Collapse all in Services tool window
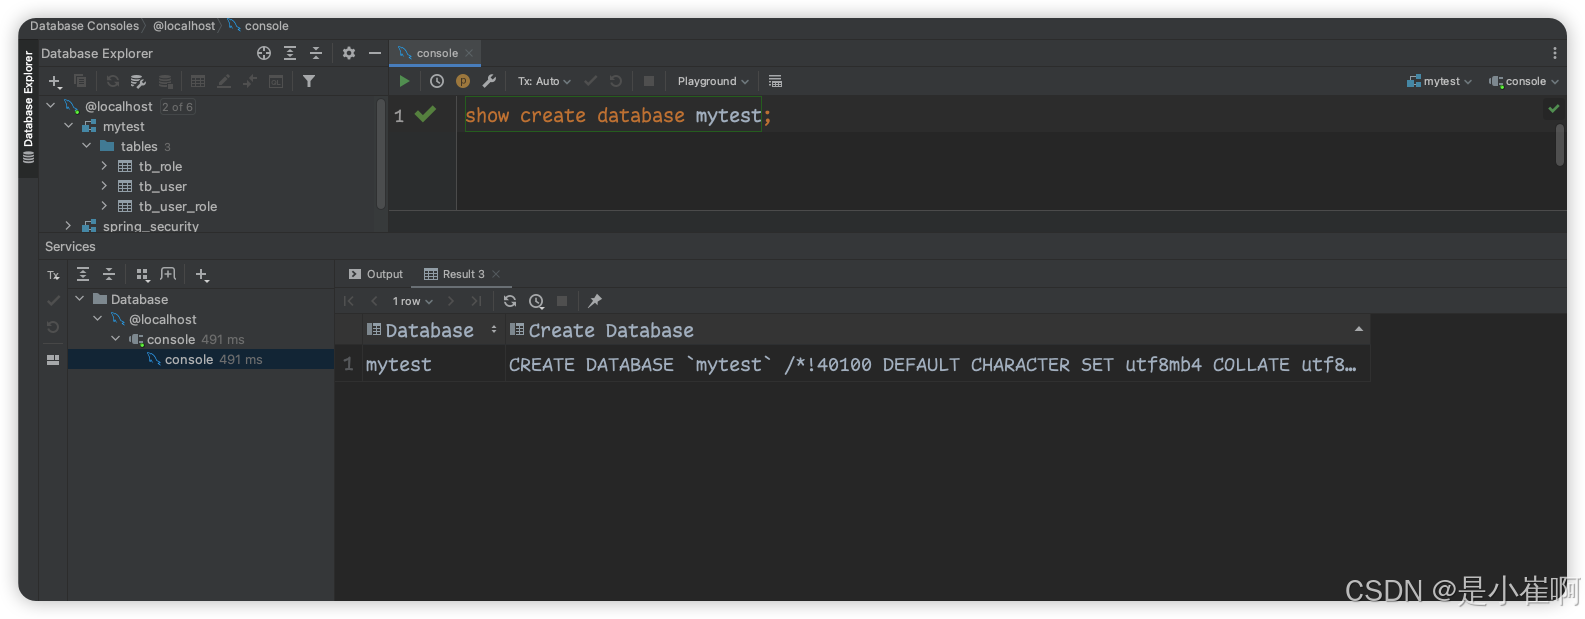Screen dimensions: 1585x619 click(x=109, y=274)
